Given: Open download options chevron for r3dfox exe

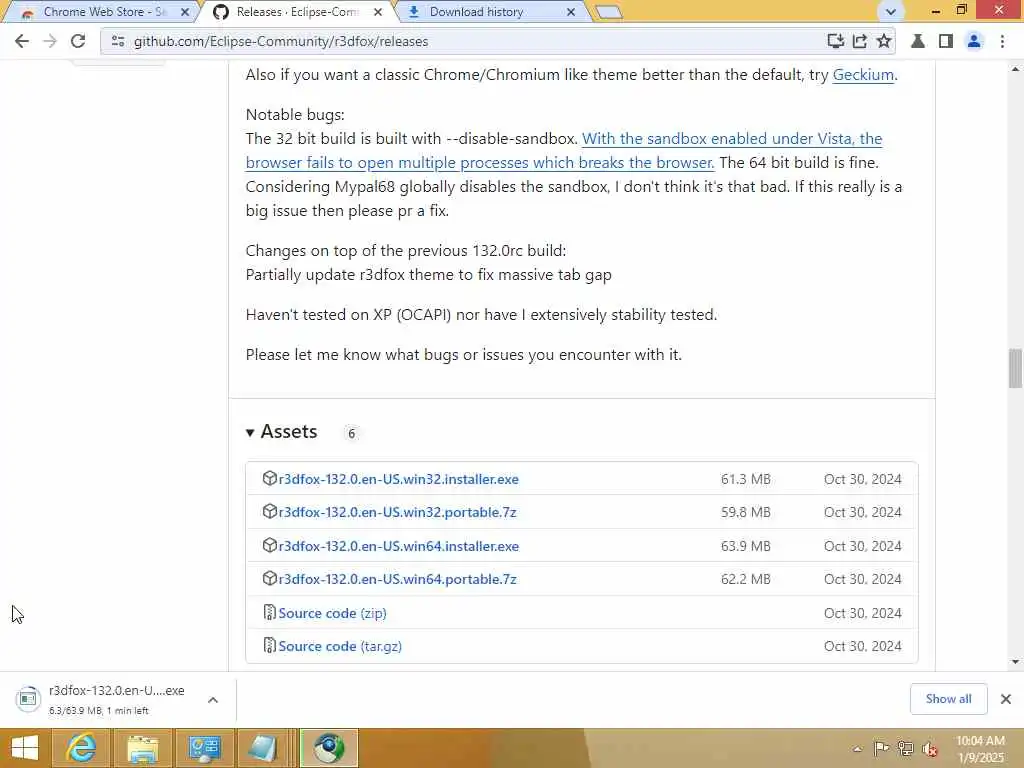Looking at the screenshot, I should pos(213,699).
